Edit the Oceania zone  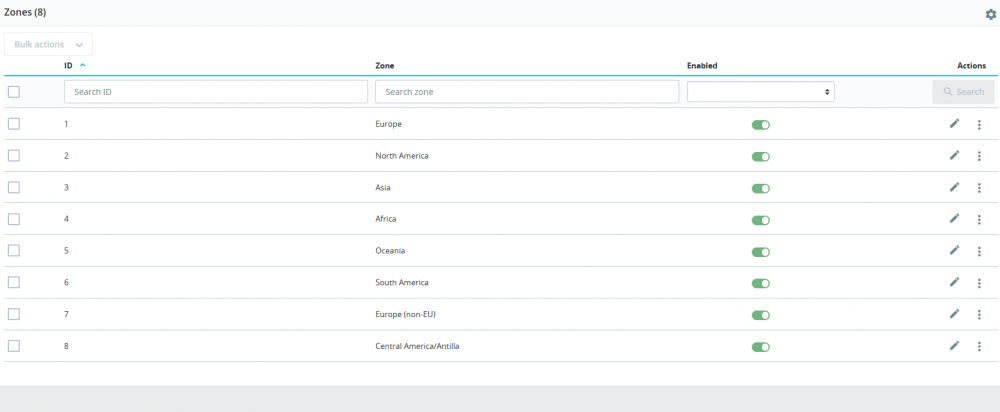(954, 250)
